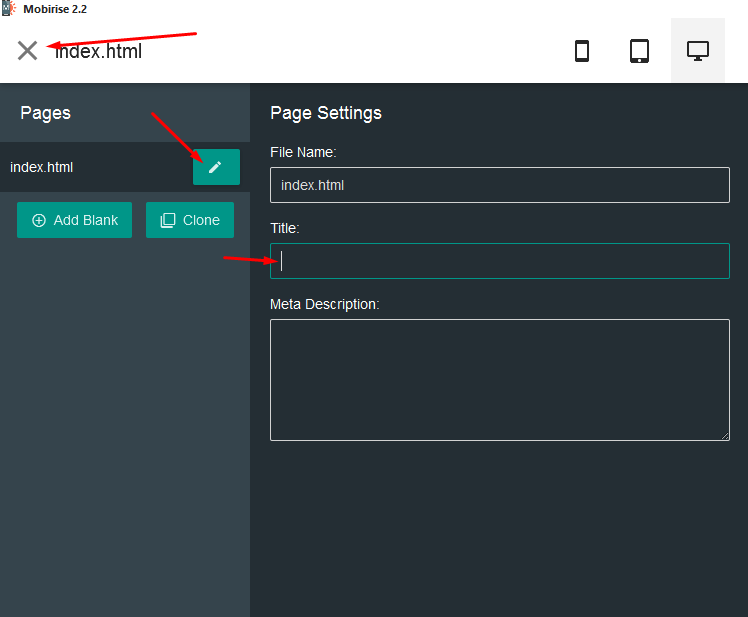
Task: Click the Pages panel heading
Action: [x=45, y=113]
